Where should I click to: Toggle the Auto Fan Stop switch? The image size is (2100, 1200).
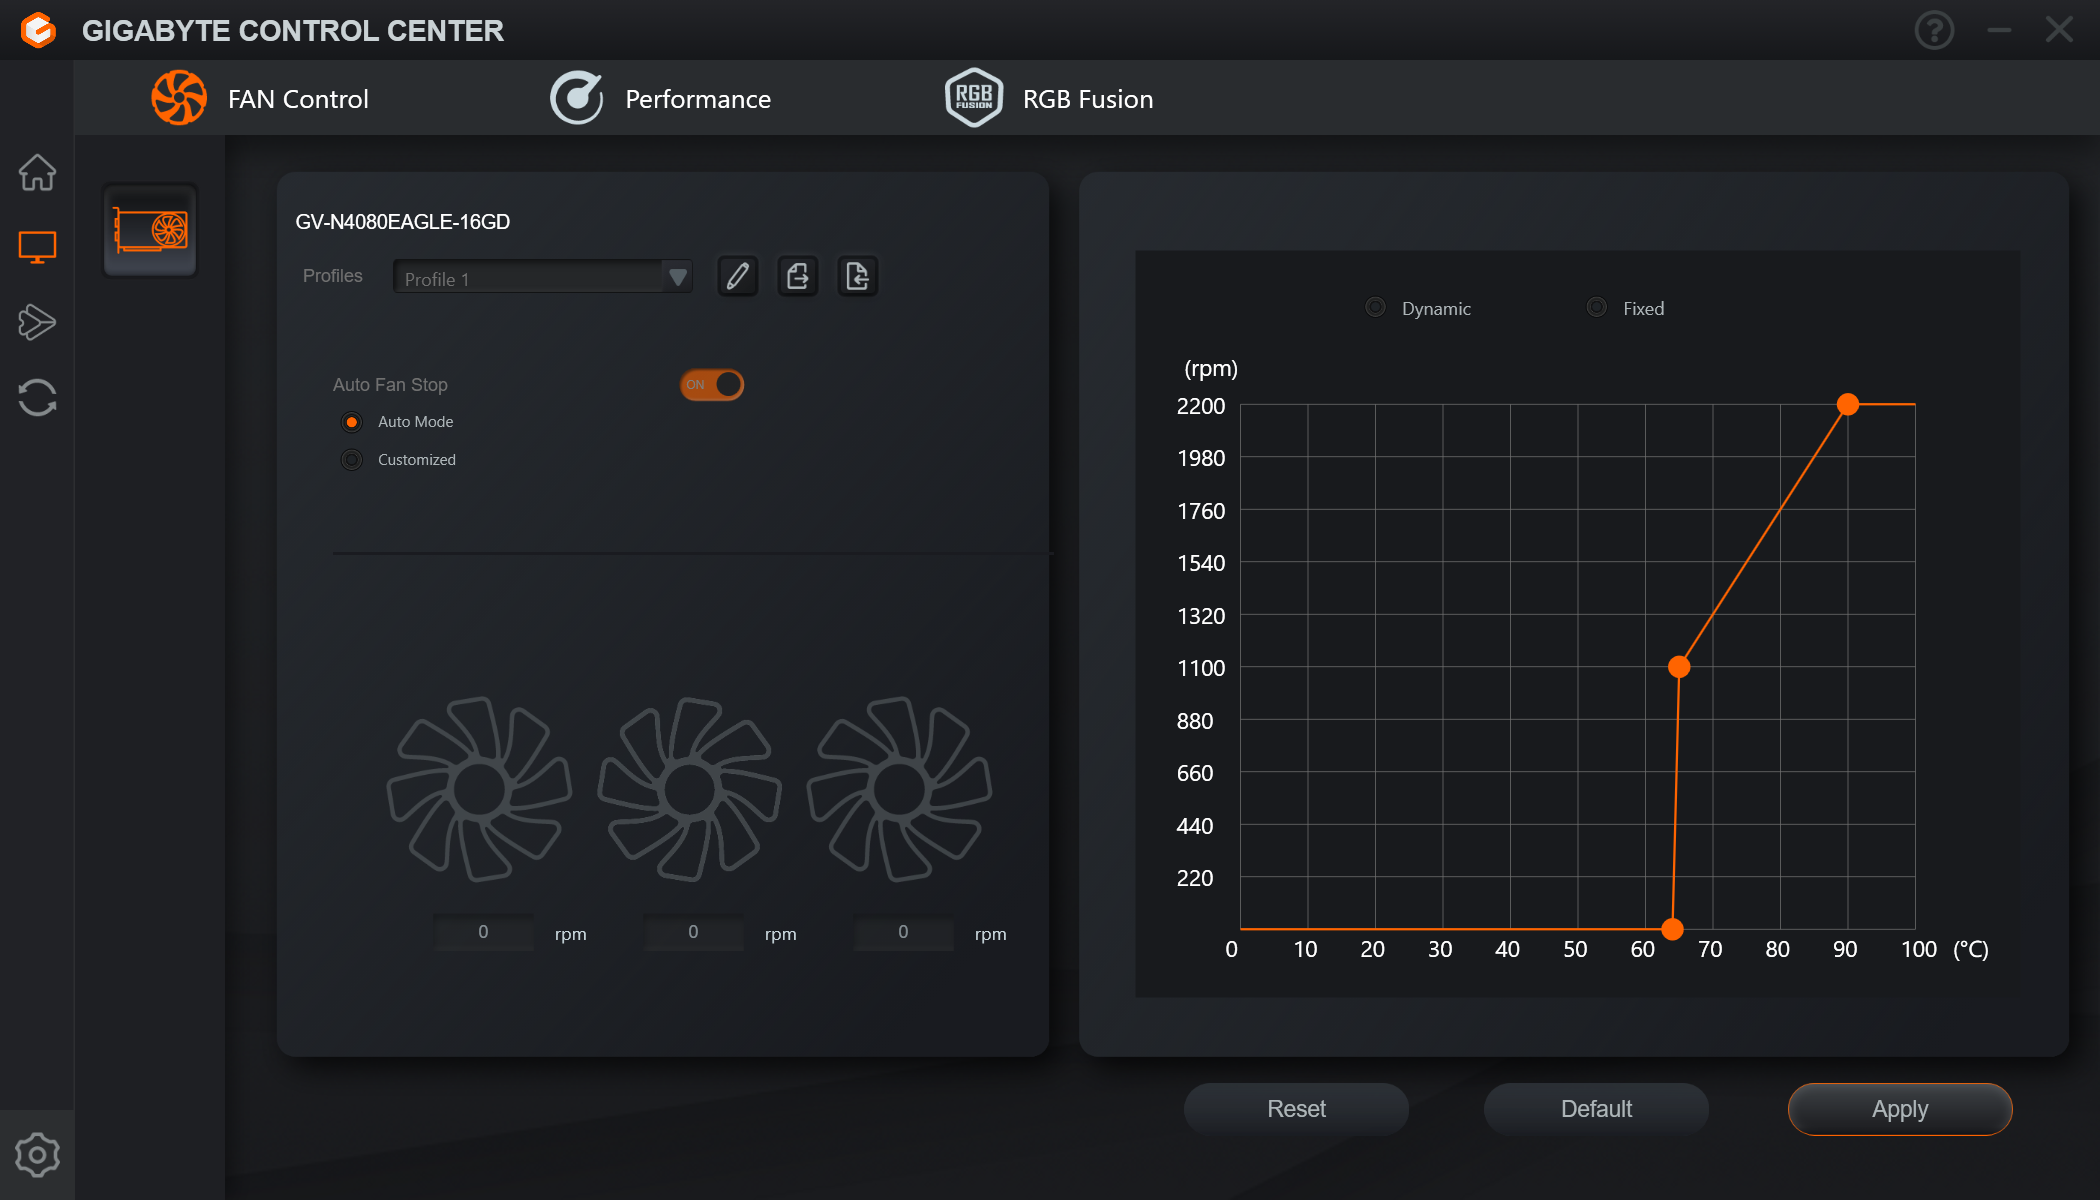click(712, 385)
